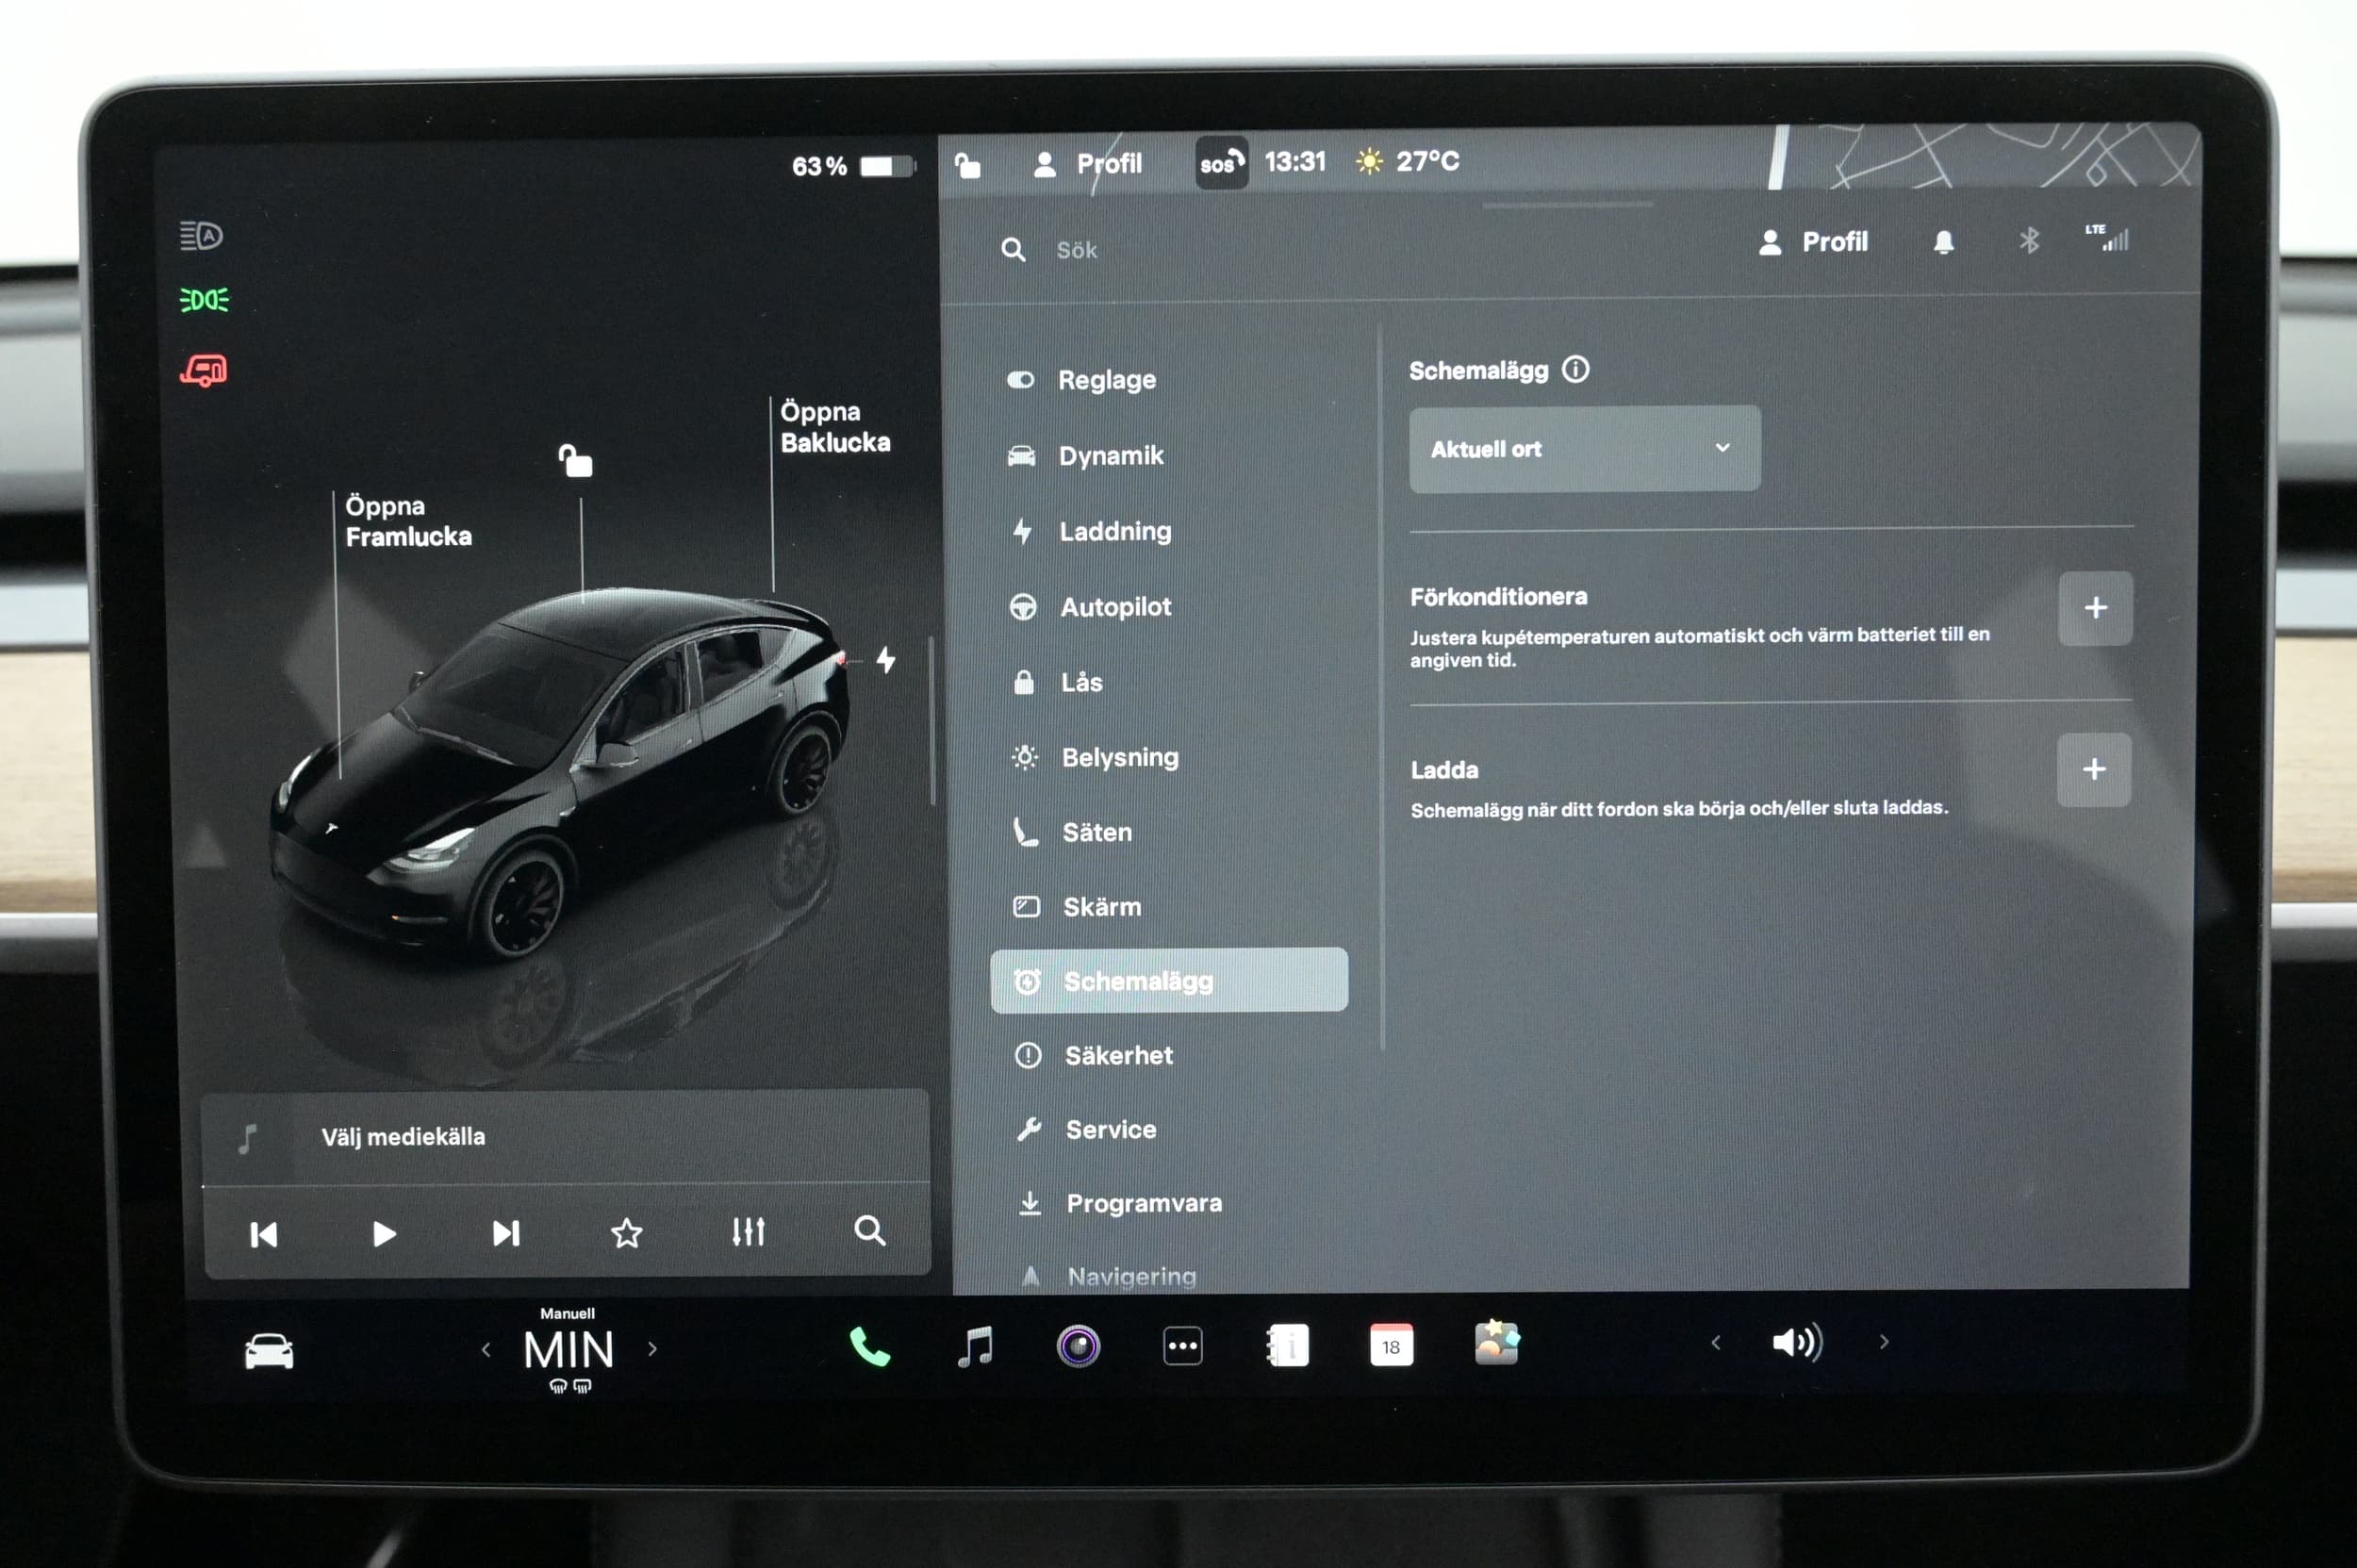Tap Öppna Baklucka to open trunk
The width and height of the screenshot is (2357, 1568).
(x=835, y=427)
